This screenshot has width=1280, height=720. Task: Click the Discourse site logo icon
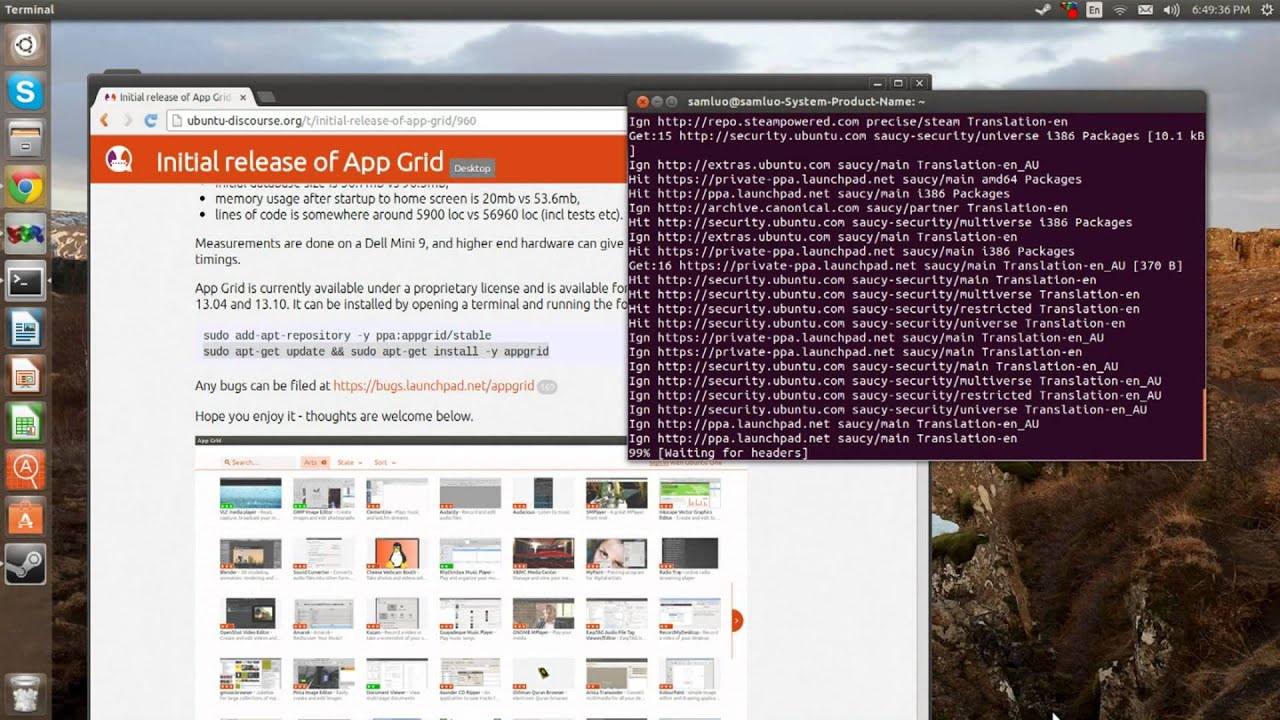coord(119,160)
